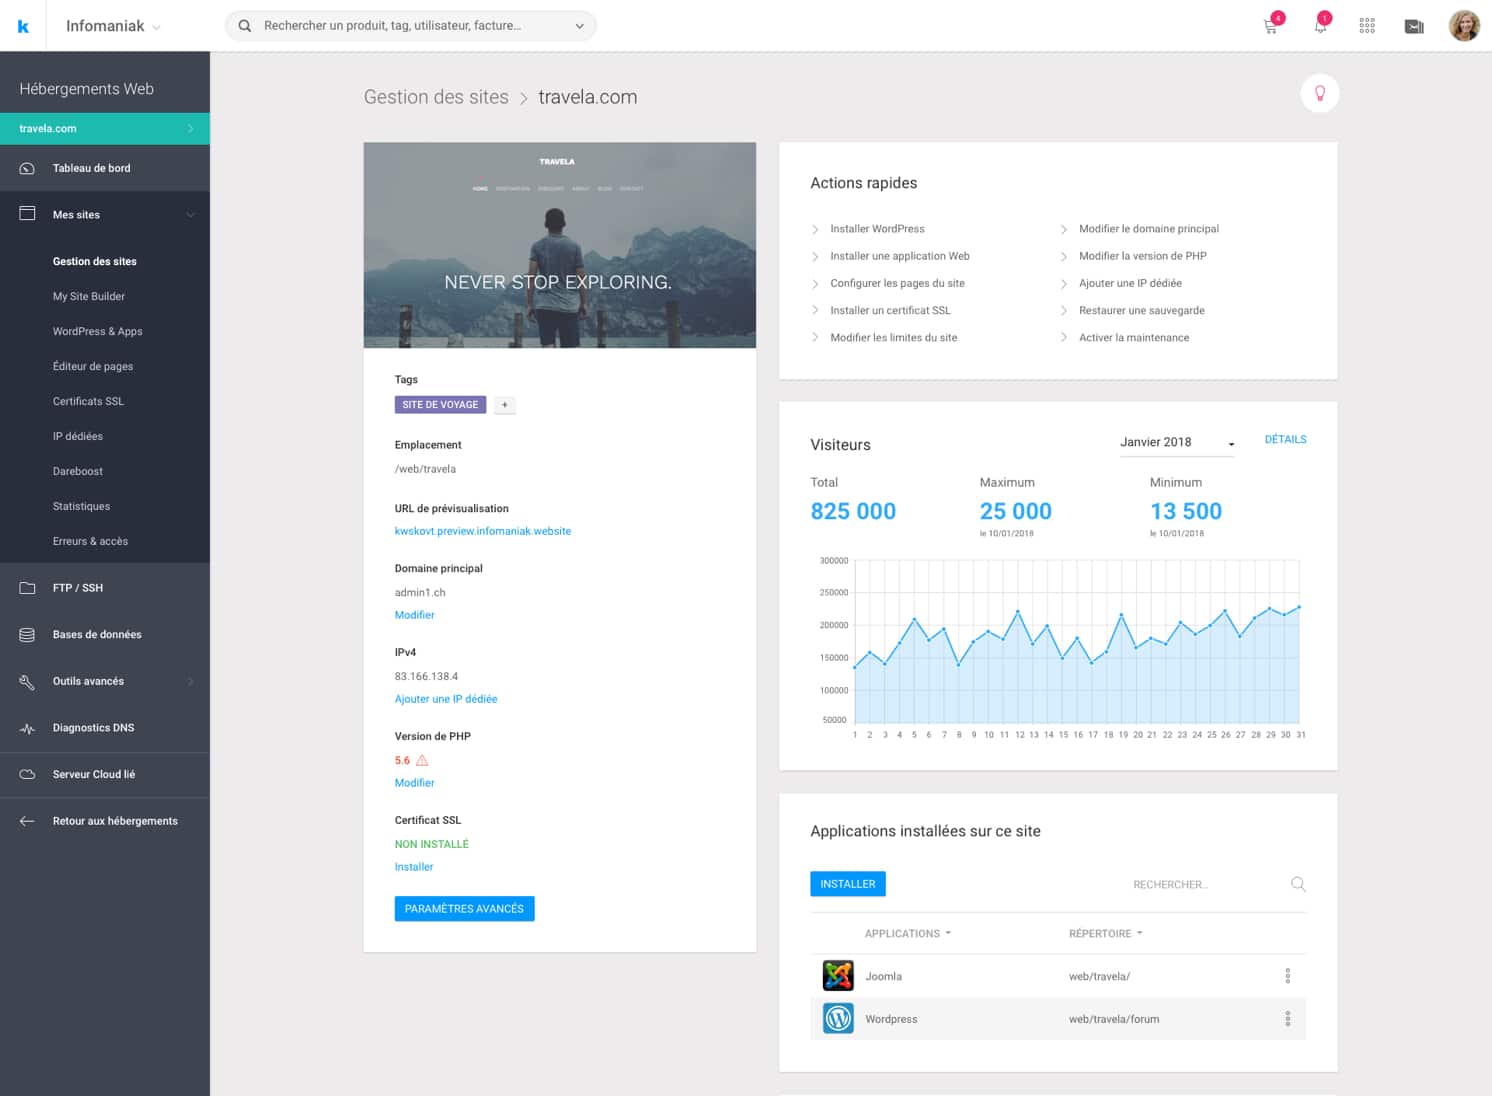Click the user profile avatar
This screenshot has width=1492, height=1096.
(1464, 26)
